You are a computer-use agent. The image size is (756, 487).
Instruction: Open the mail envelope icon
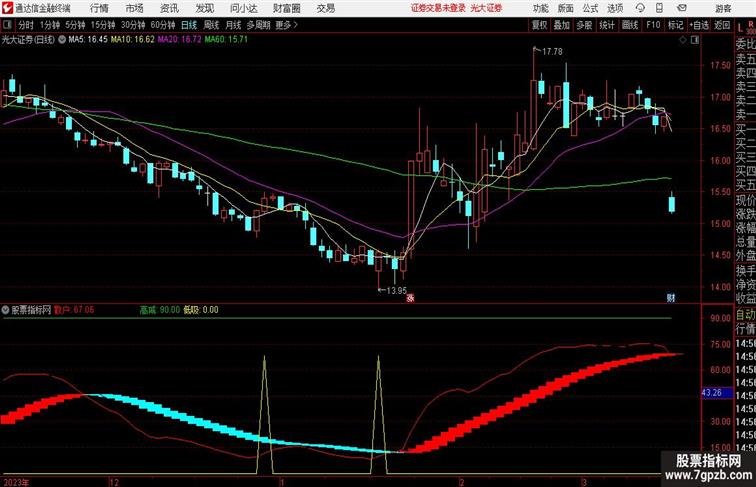tap(682, 8)
